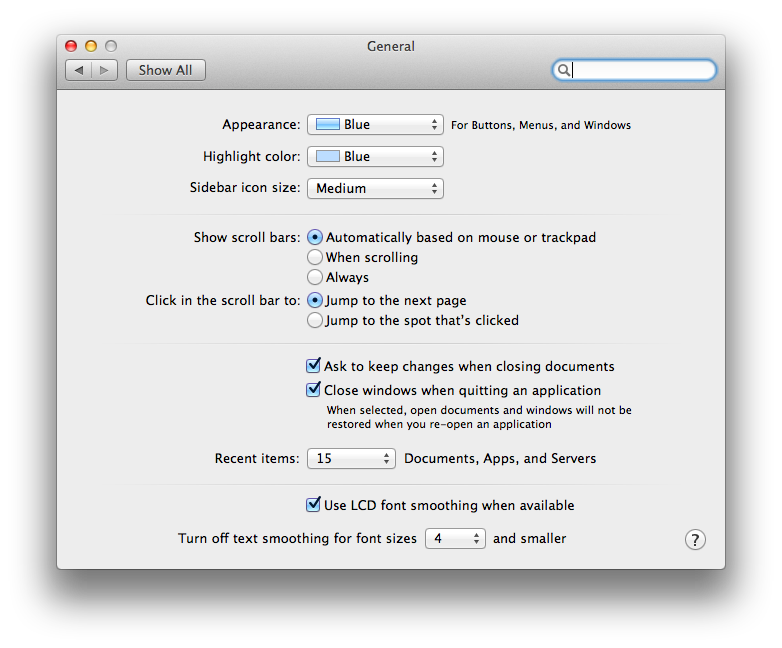Click the 'and smaller' label

(x=530, y=538)
